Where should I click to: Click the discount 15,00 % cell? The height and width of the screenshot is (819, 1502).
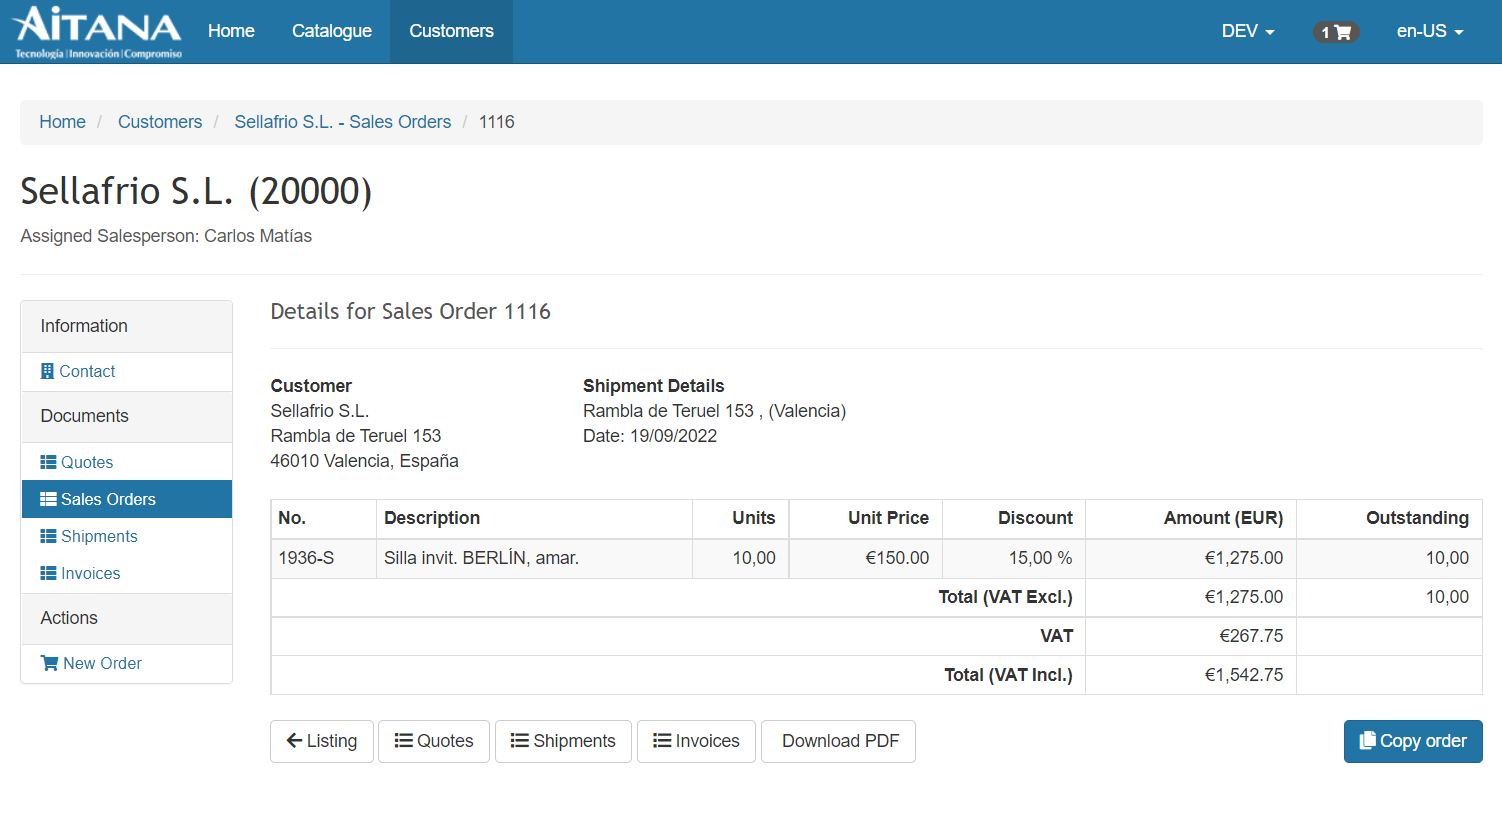tap(1014, 558)
